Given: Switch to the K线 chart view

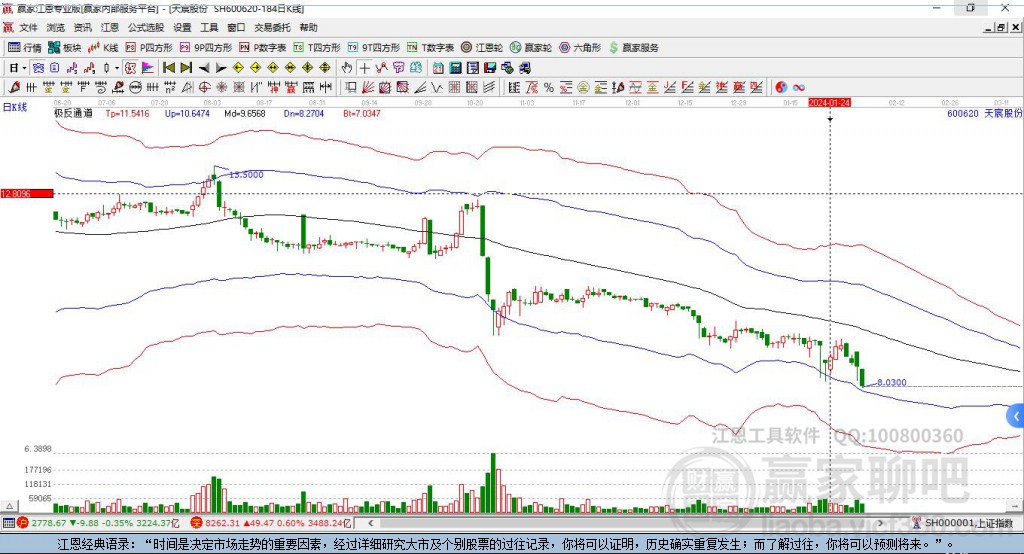Looking at the screenshot, I should 103,48.
